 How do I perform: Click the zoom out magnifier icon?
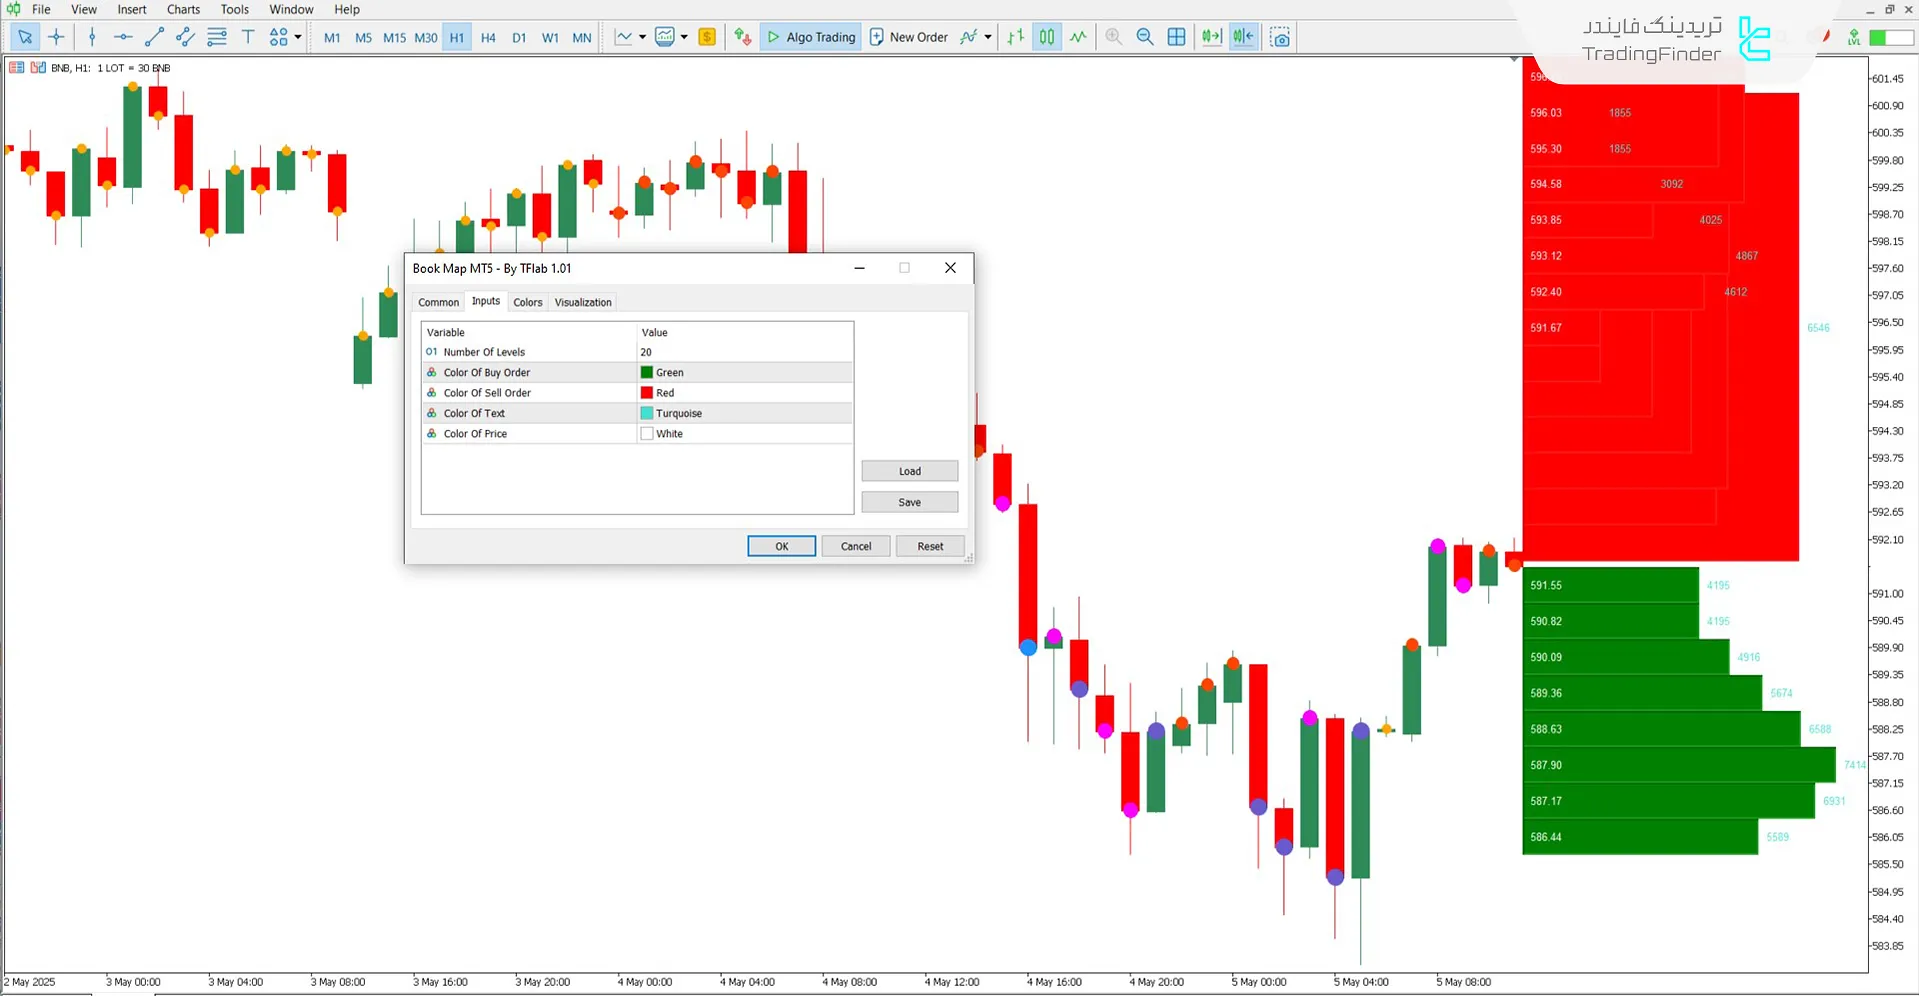[x=1145, y=37]
